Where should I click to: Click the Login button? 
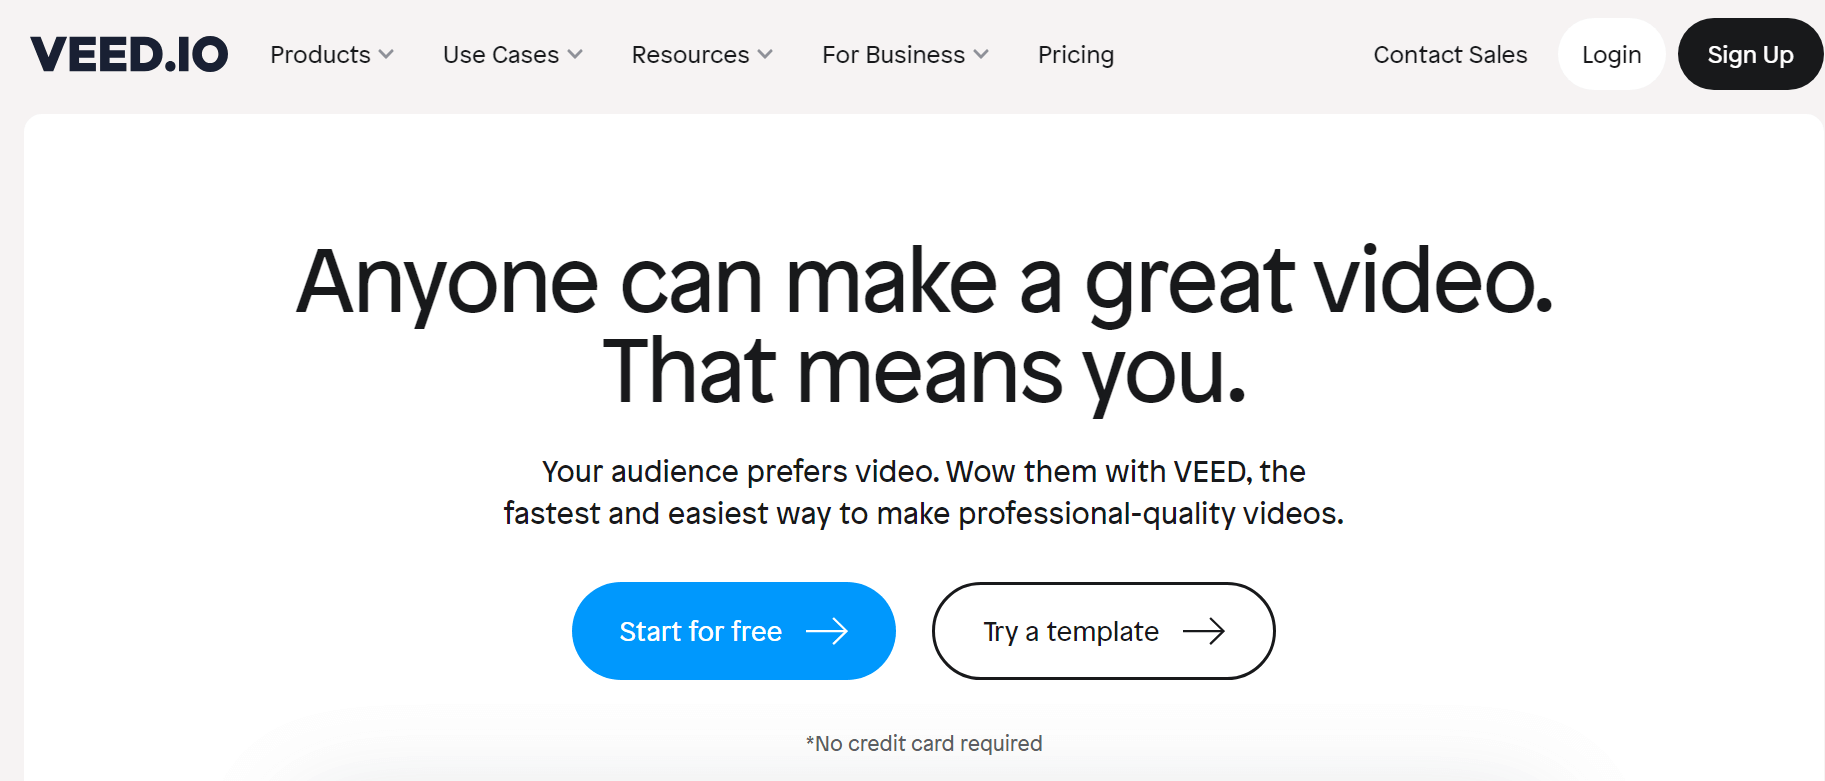(x=1611, y=54)
